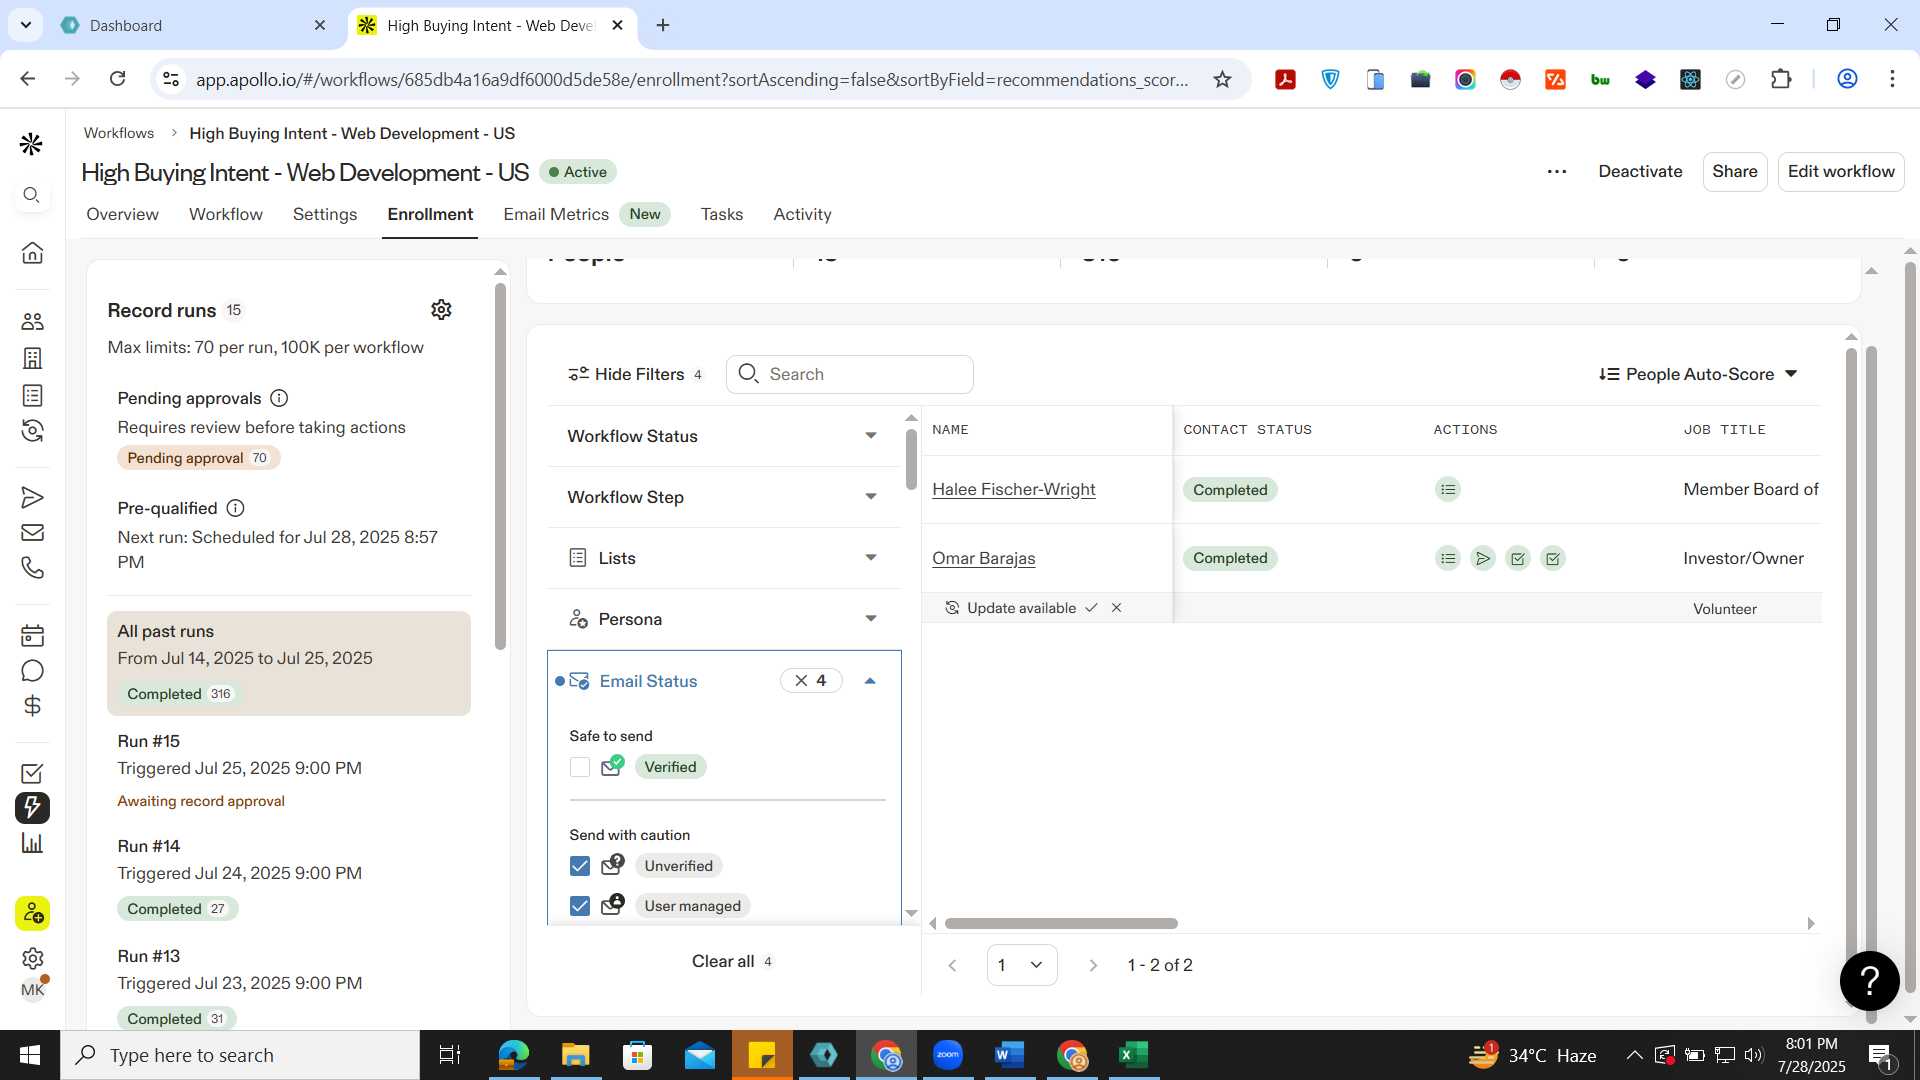The height and width of the screenshot is (1080, 1920).
Task: Open Record runs settings gear
Action: pos(441,310)
